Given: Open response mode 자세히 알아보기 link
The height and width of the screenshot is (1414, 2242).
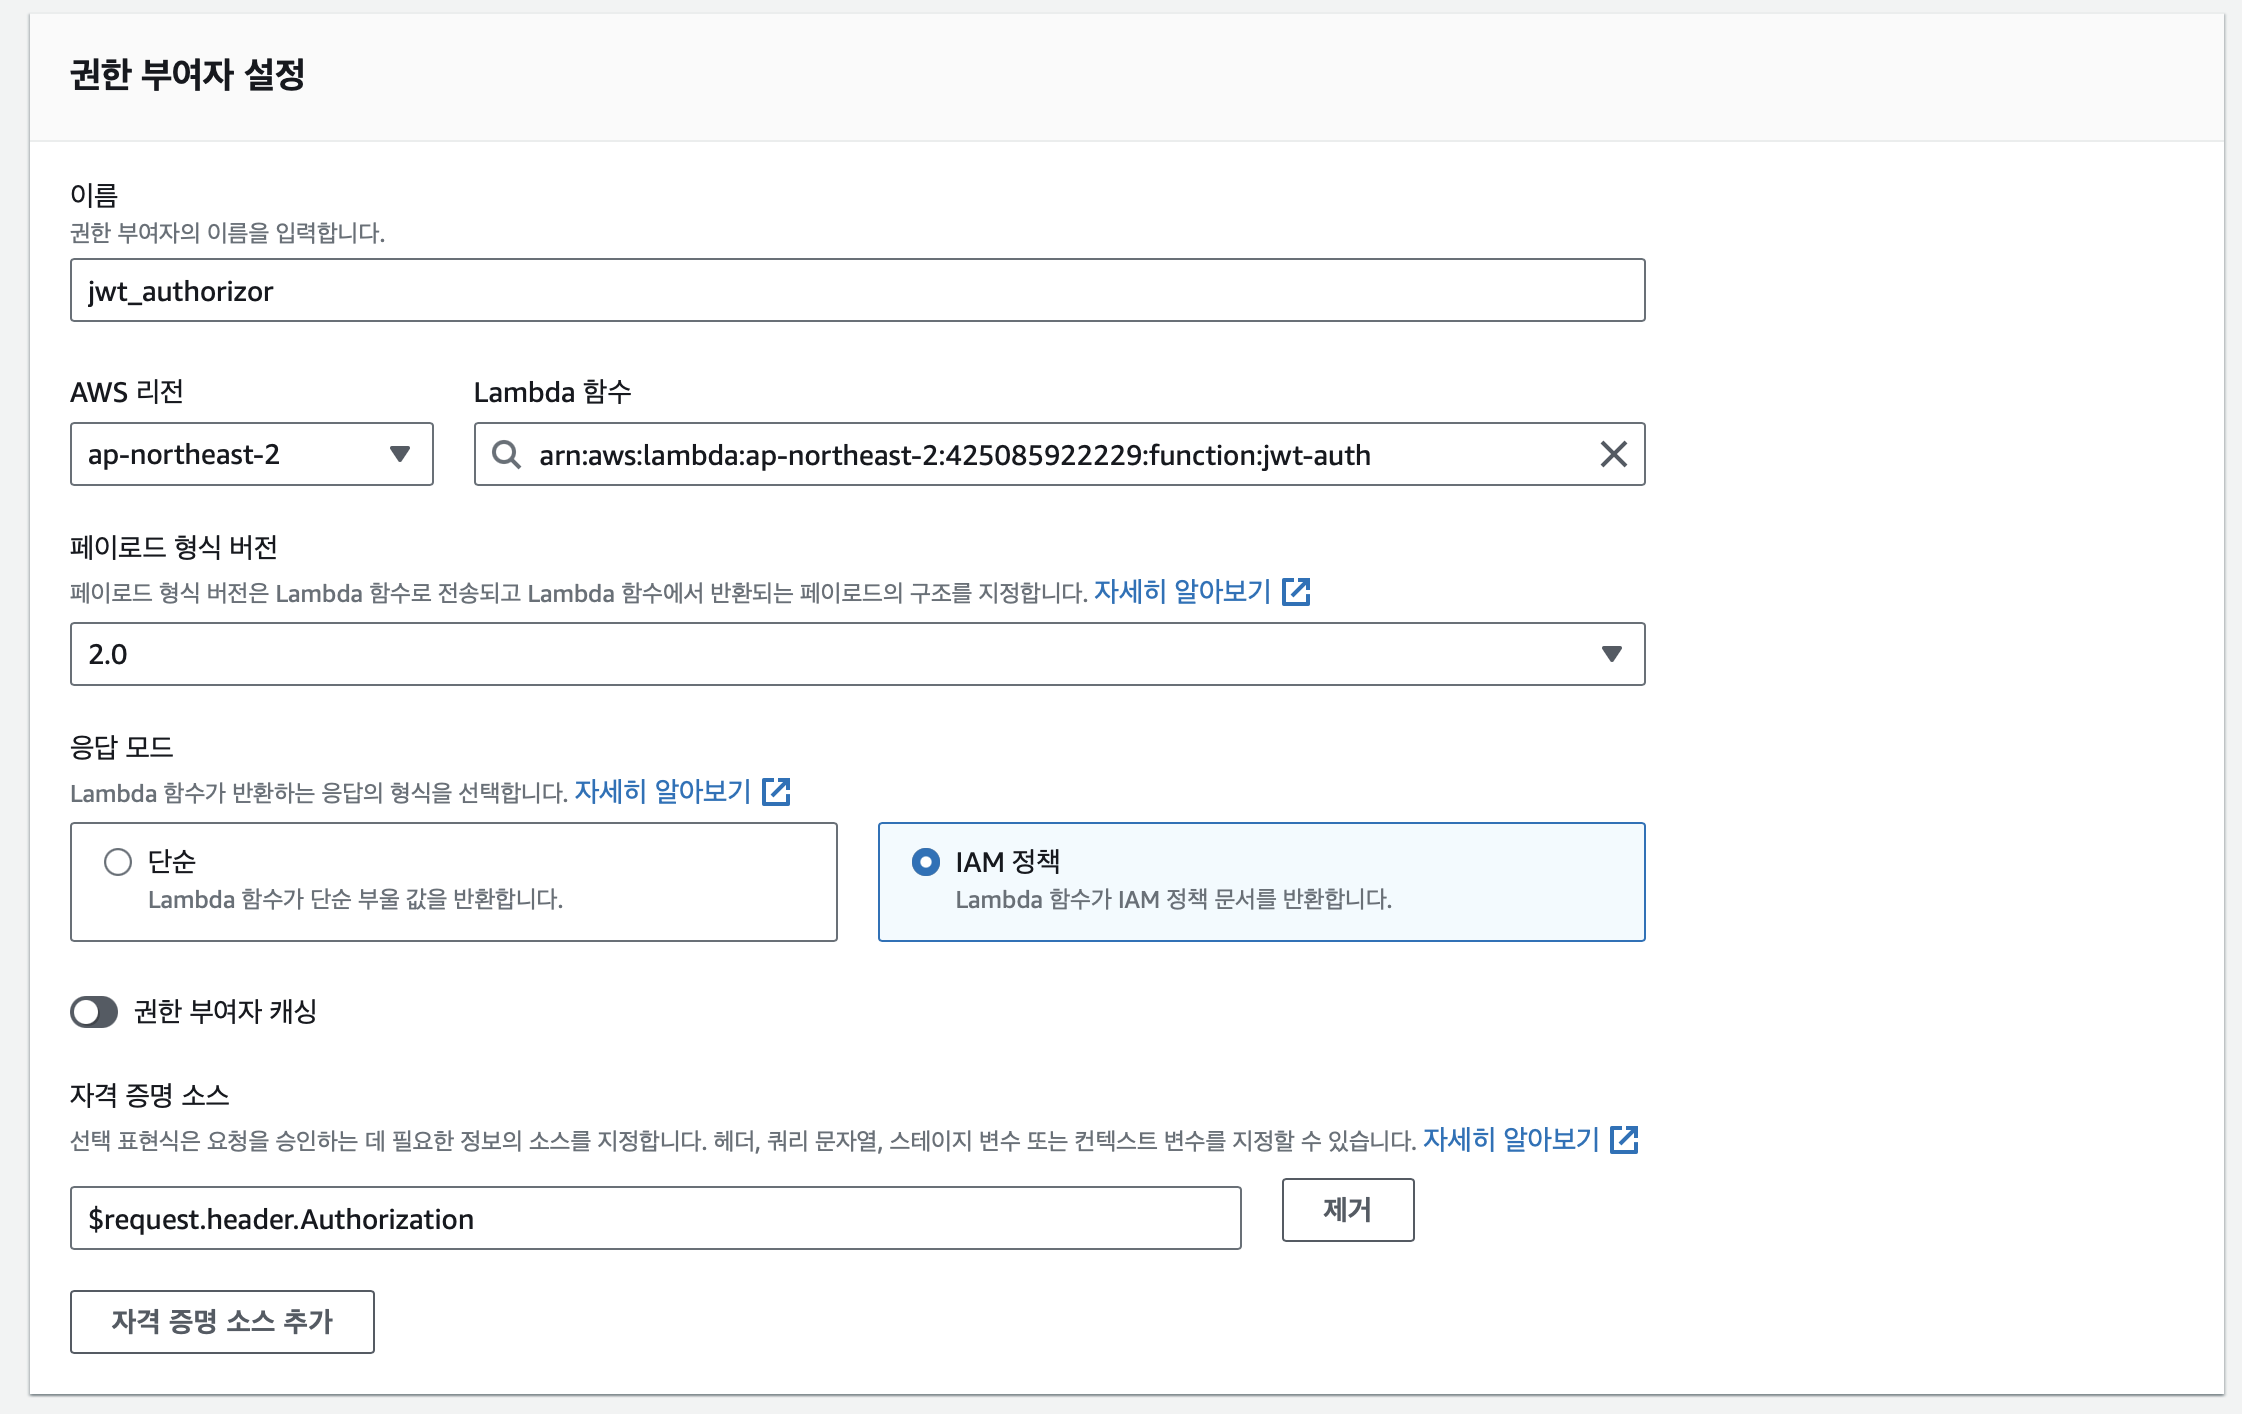Looking at the screenshot, I should (x=662, y=792).
